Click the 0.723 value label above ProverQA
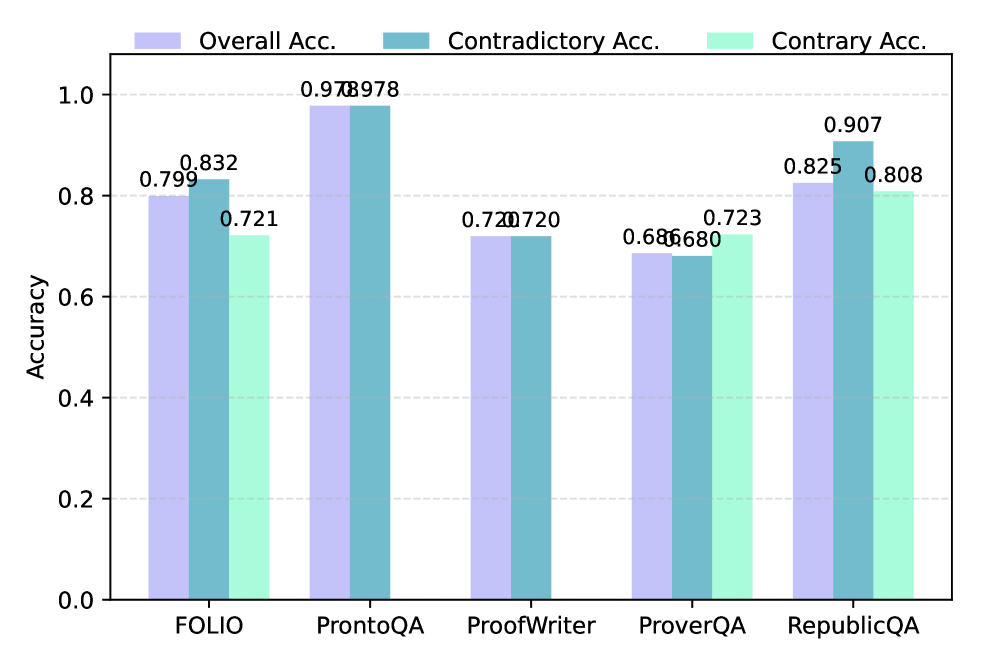Image resolution: width=996 pixels, height=664 pixels. click(x=732, y=218)
